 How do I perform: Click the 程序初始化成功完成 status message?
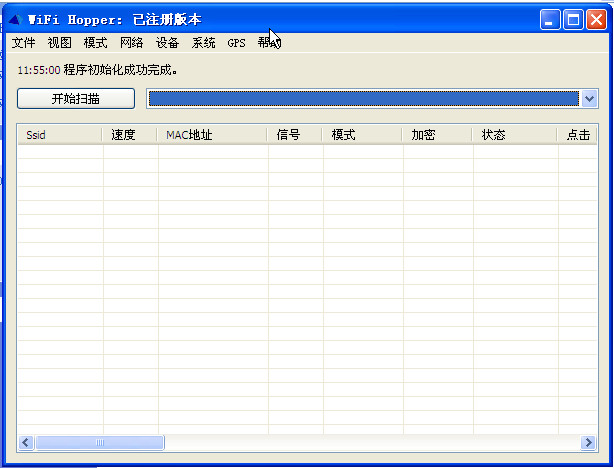(x=120, y=70)
